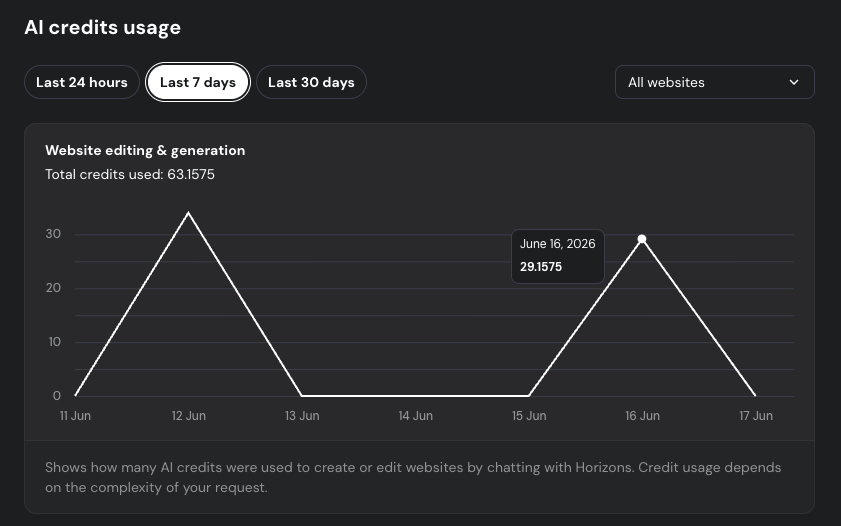This screenshot has height=526, width=841.
Task: Click the 11 Jun axis label
Action: [x=75, y=416]
